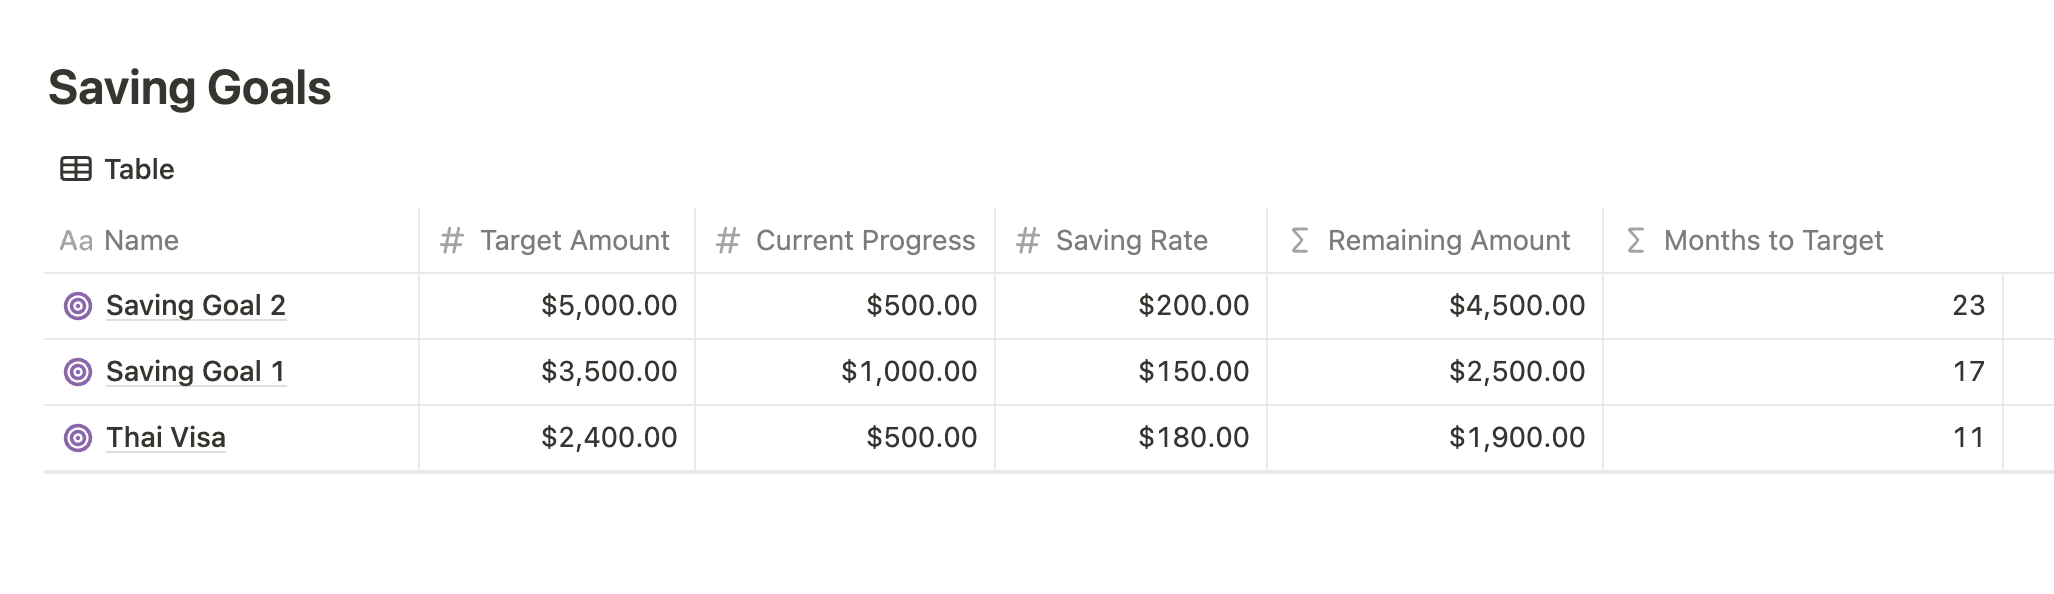Image resolution: width=2054 pixels, height=594 pixels.
Task: Open the Saving Goal 1 page
Action: [196, 372]
